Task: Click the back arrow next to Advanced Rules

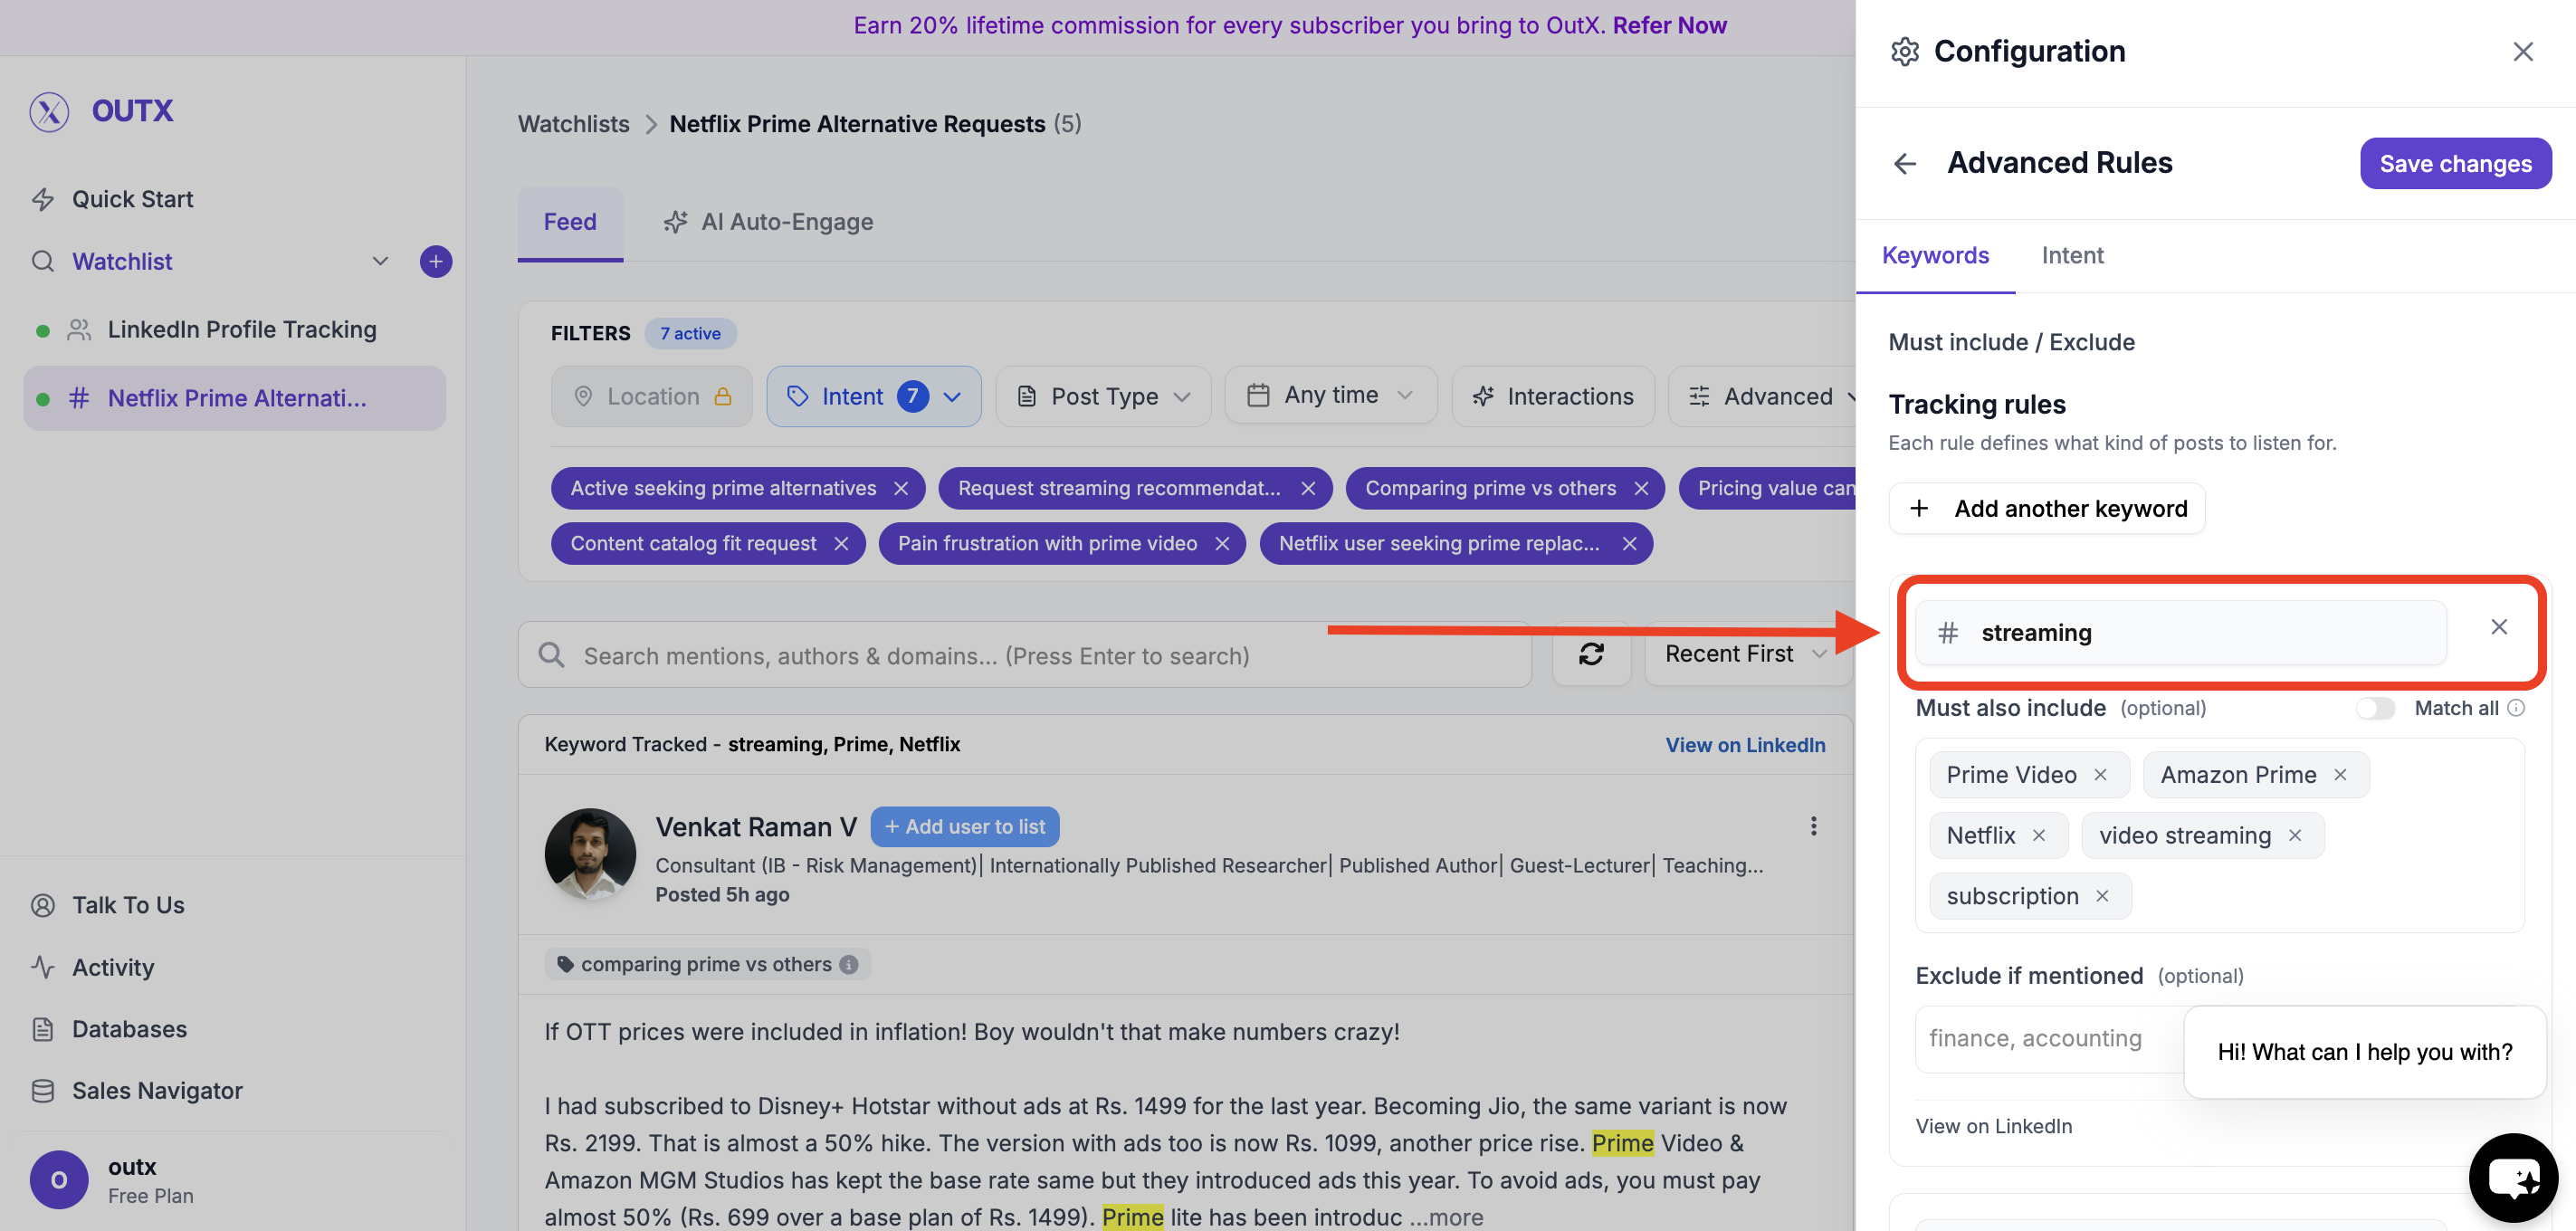Action: [x=1904, y=163]
